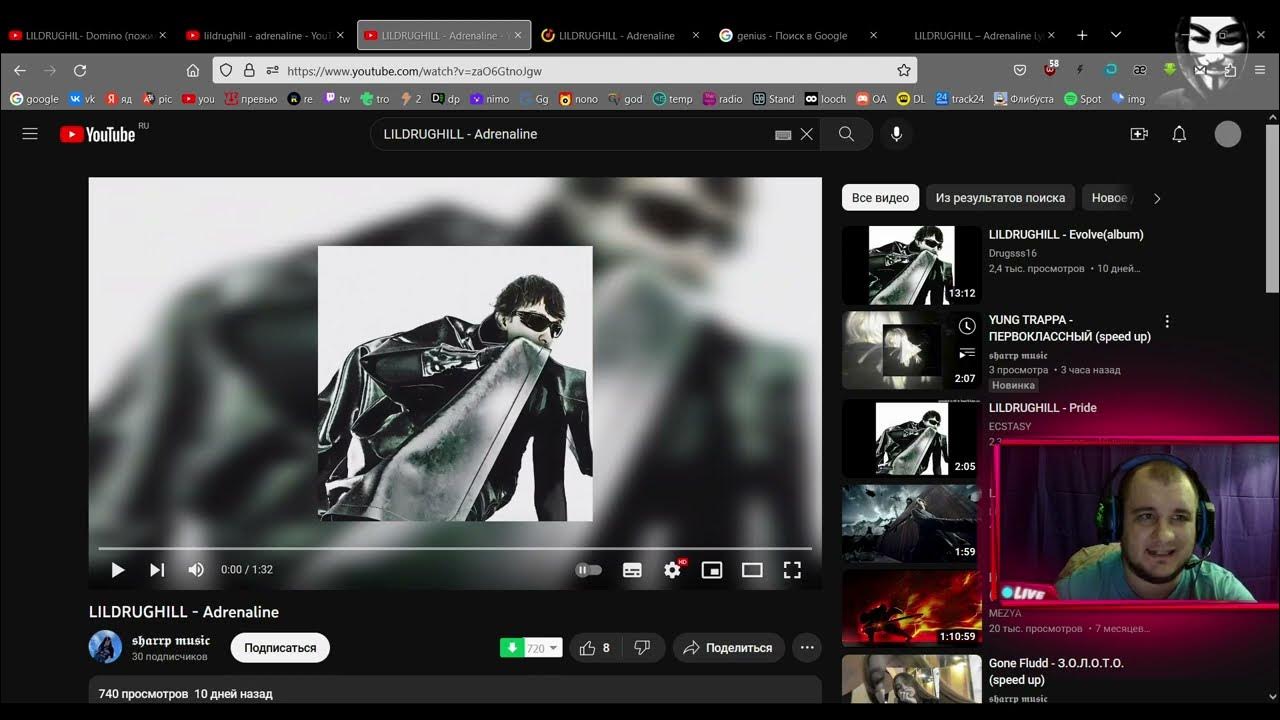Open a new browser tab

(x=1082, y=35)
